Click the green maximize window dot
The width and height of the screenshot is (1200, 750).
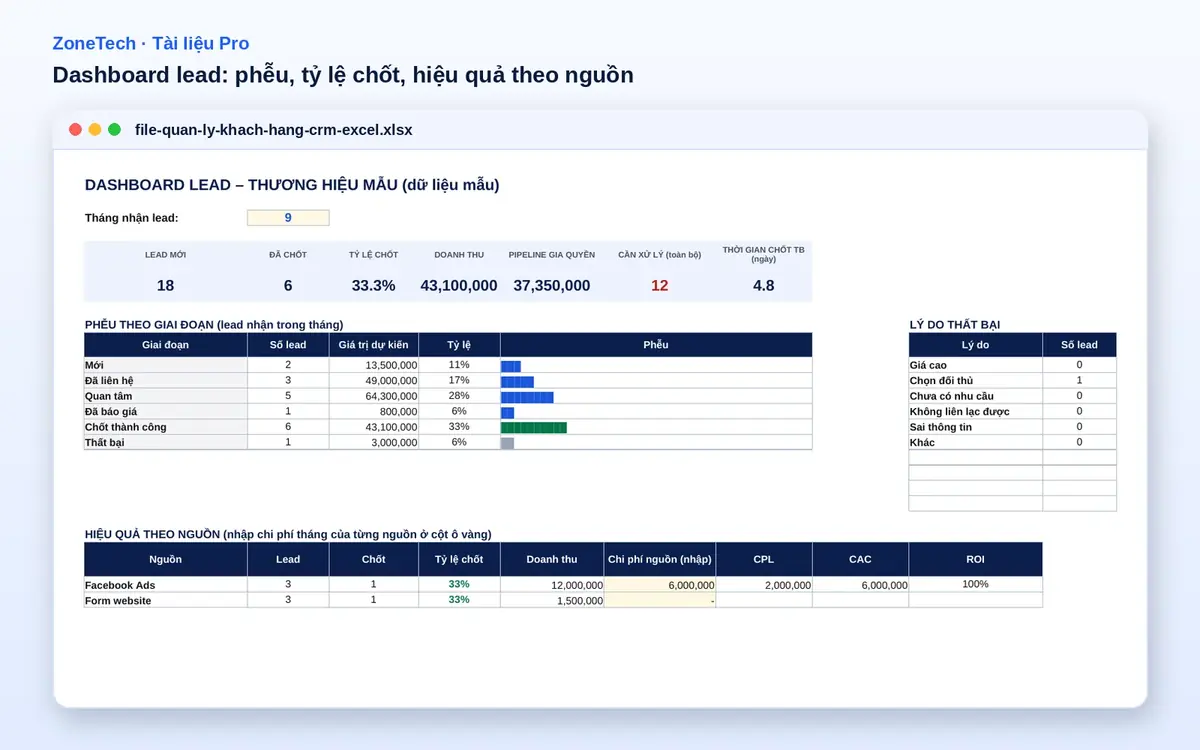[115, 130]
